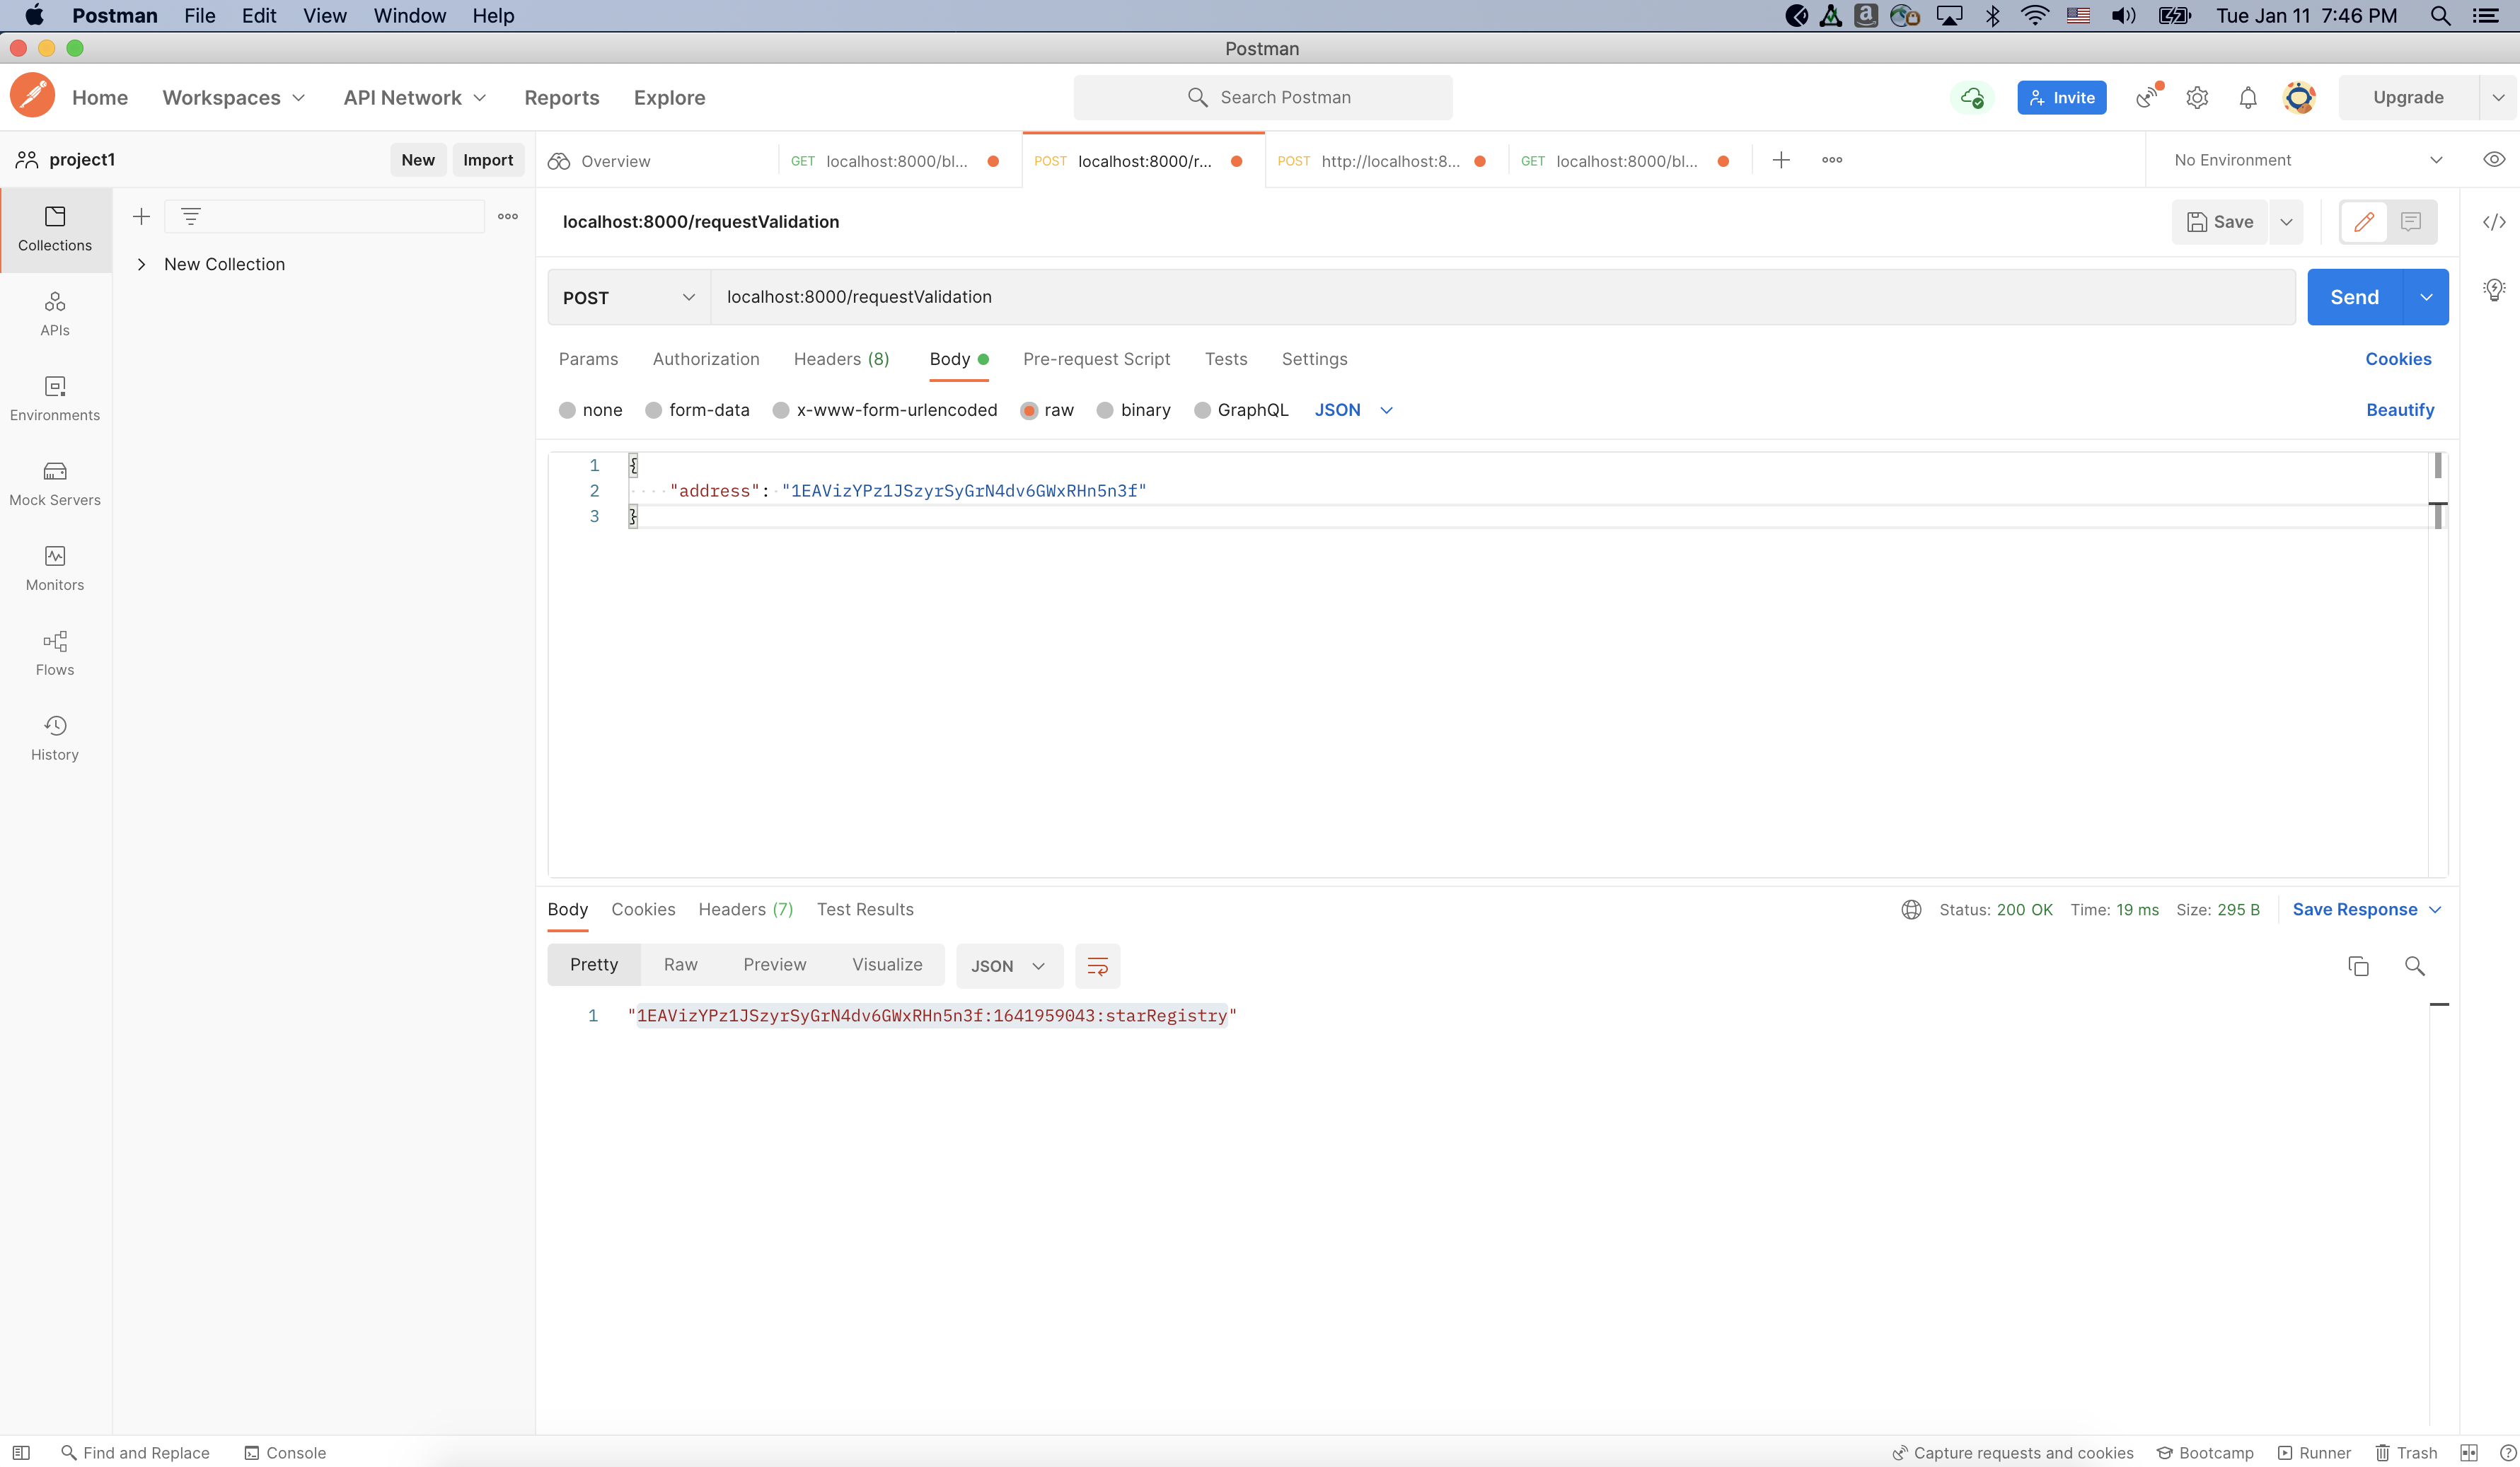The width and height of the screenshot is (2520, 1467).
Task: Click the Import button
Action: 488,160
